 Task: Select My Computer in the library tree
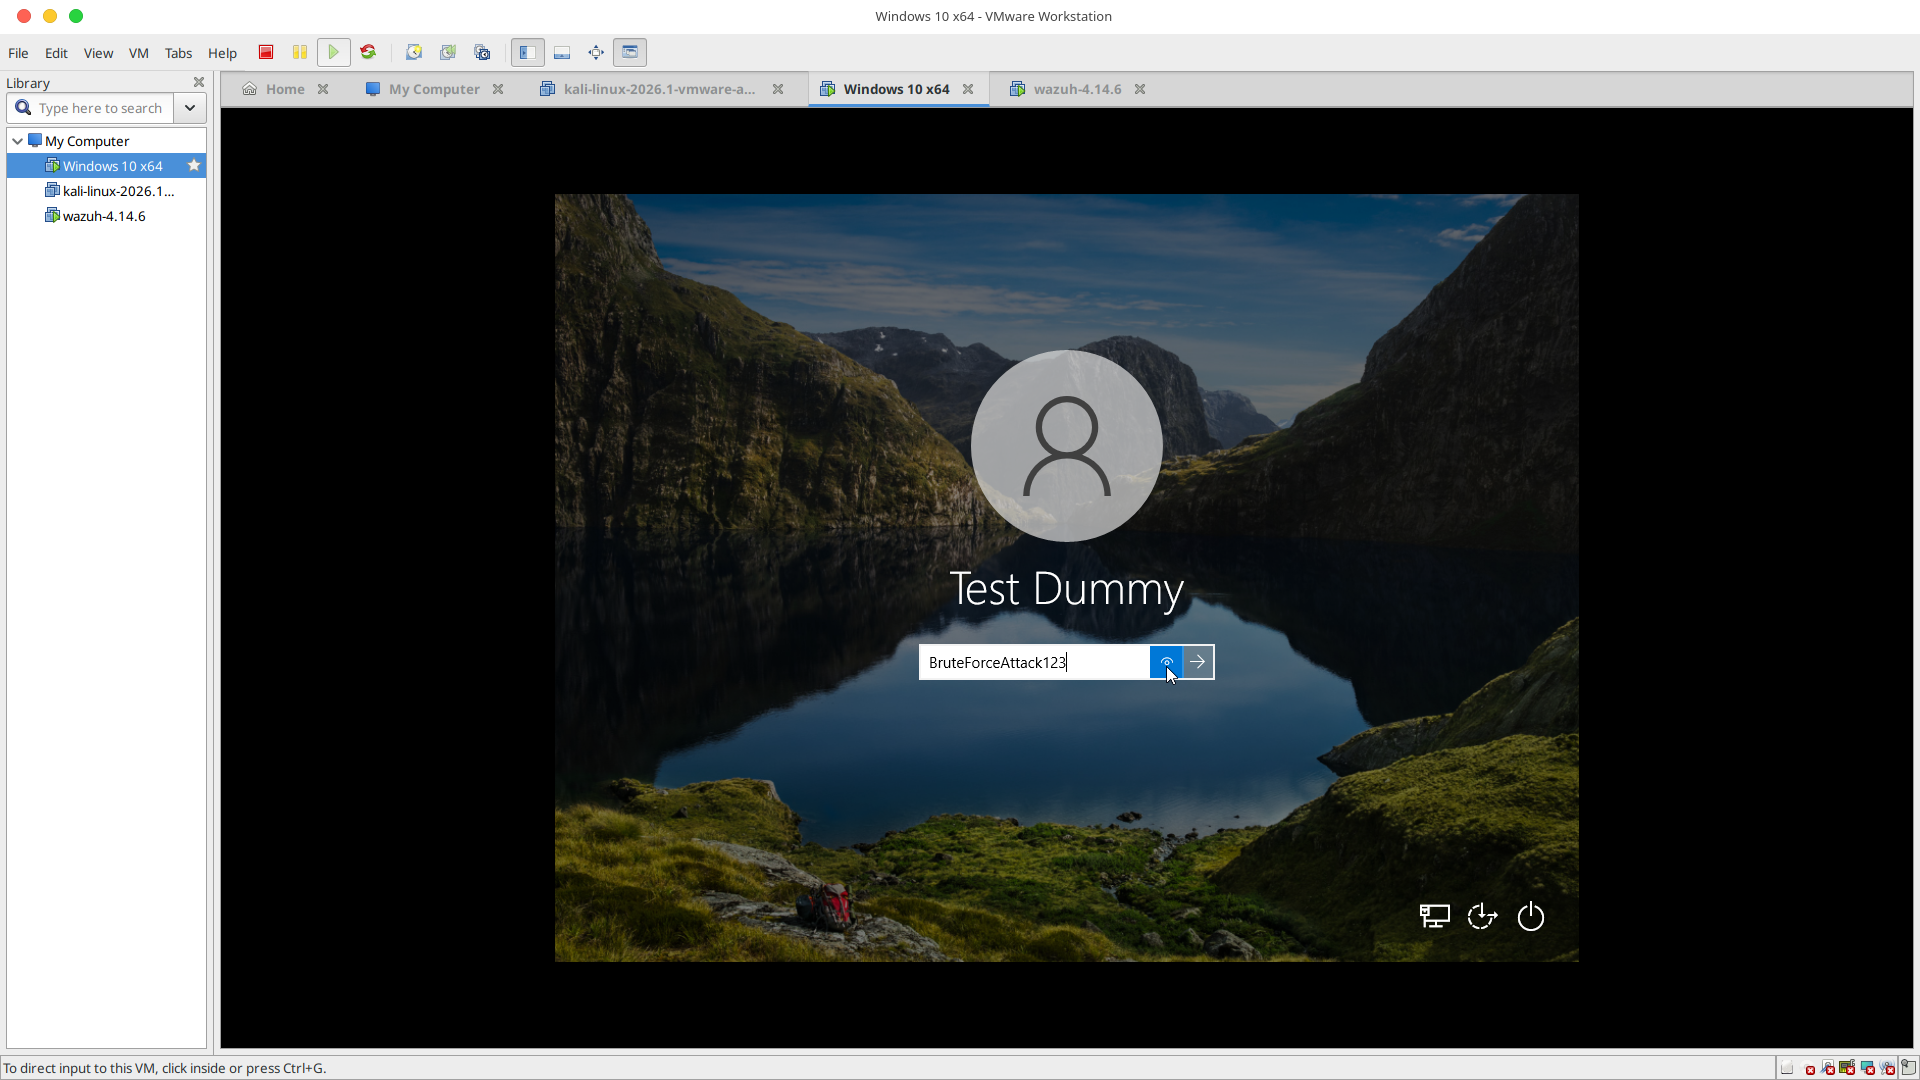(x=87, y=141)
